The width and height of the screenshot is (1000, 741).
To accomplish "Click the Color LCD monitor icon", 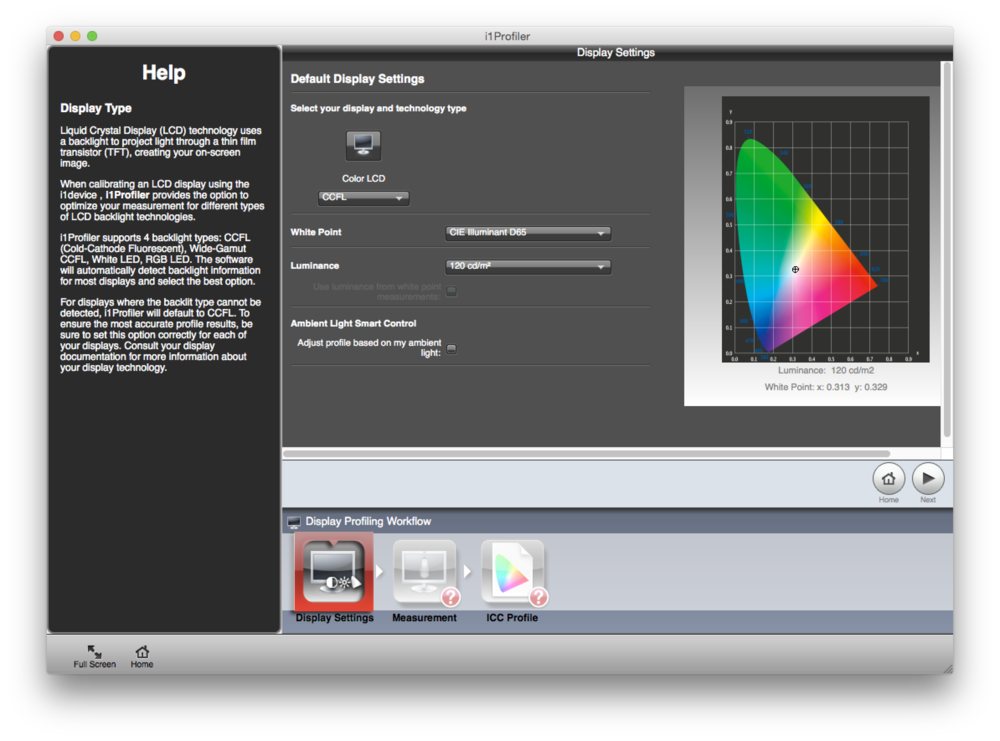I will [x=363, y=145].
